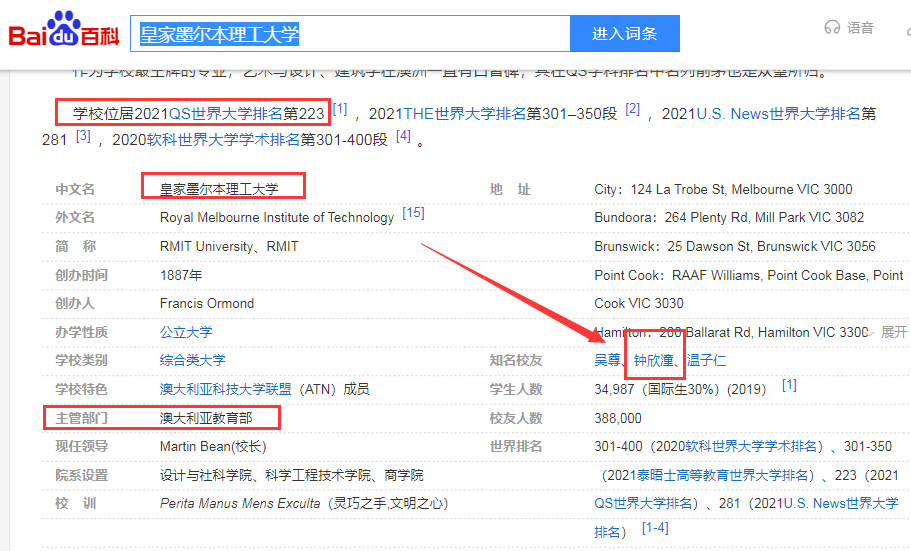The image size is (911, 551).
Task: Click the 世界排名 label
Action: point(516,446)
